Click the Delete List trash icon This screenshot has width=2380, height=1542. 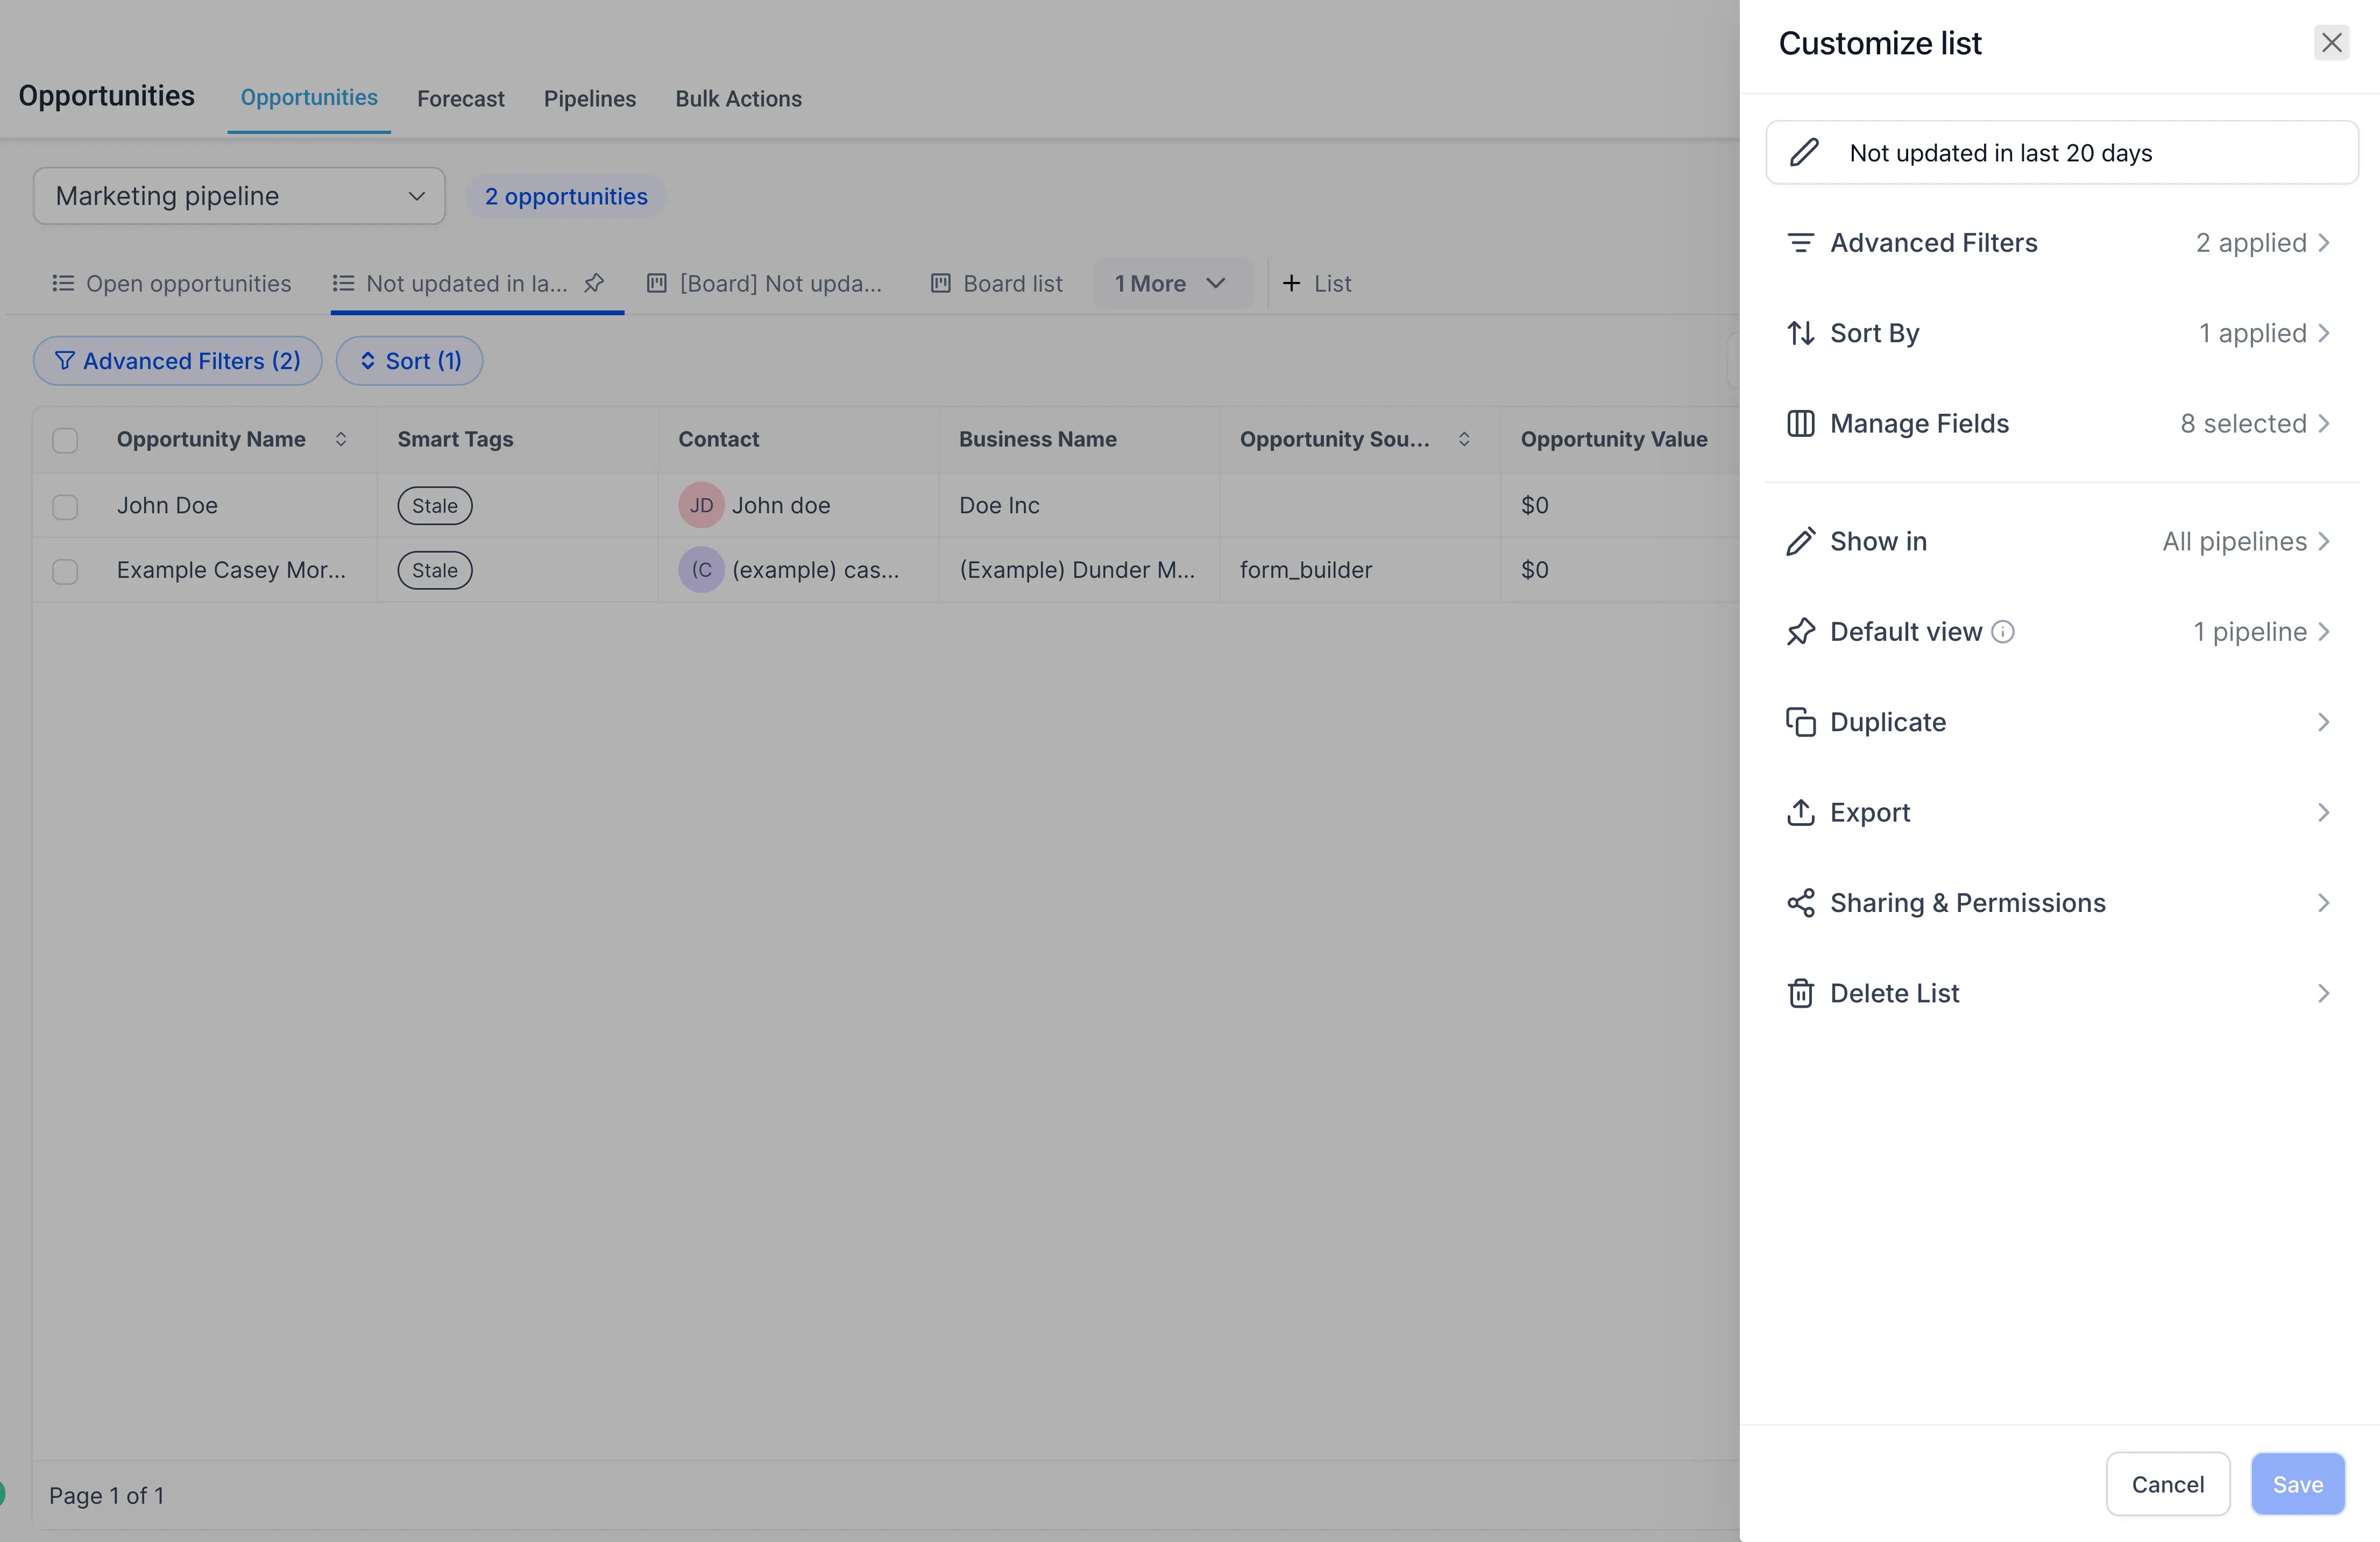pos(1801,992)
